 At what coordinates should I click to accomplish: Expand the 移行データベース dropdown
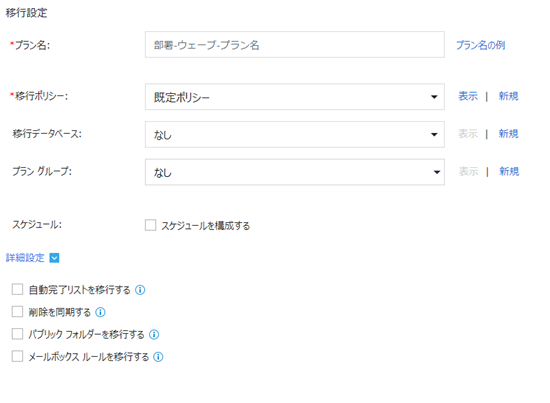pyautogui.click(x=295, y=135)
